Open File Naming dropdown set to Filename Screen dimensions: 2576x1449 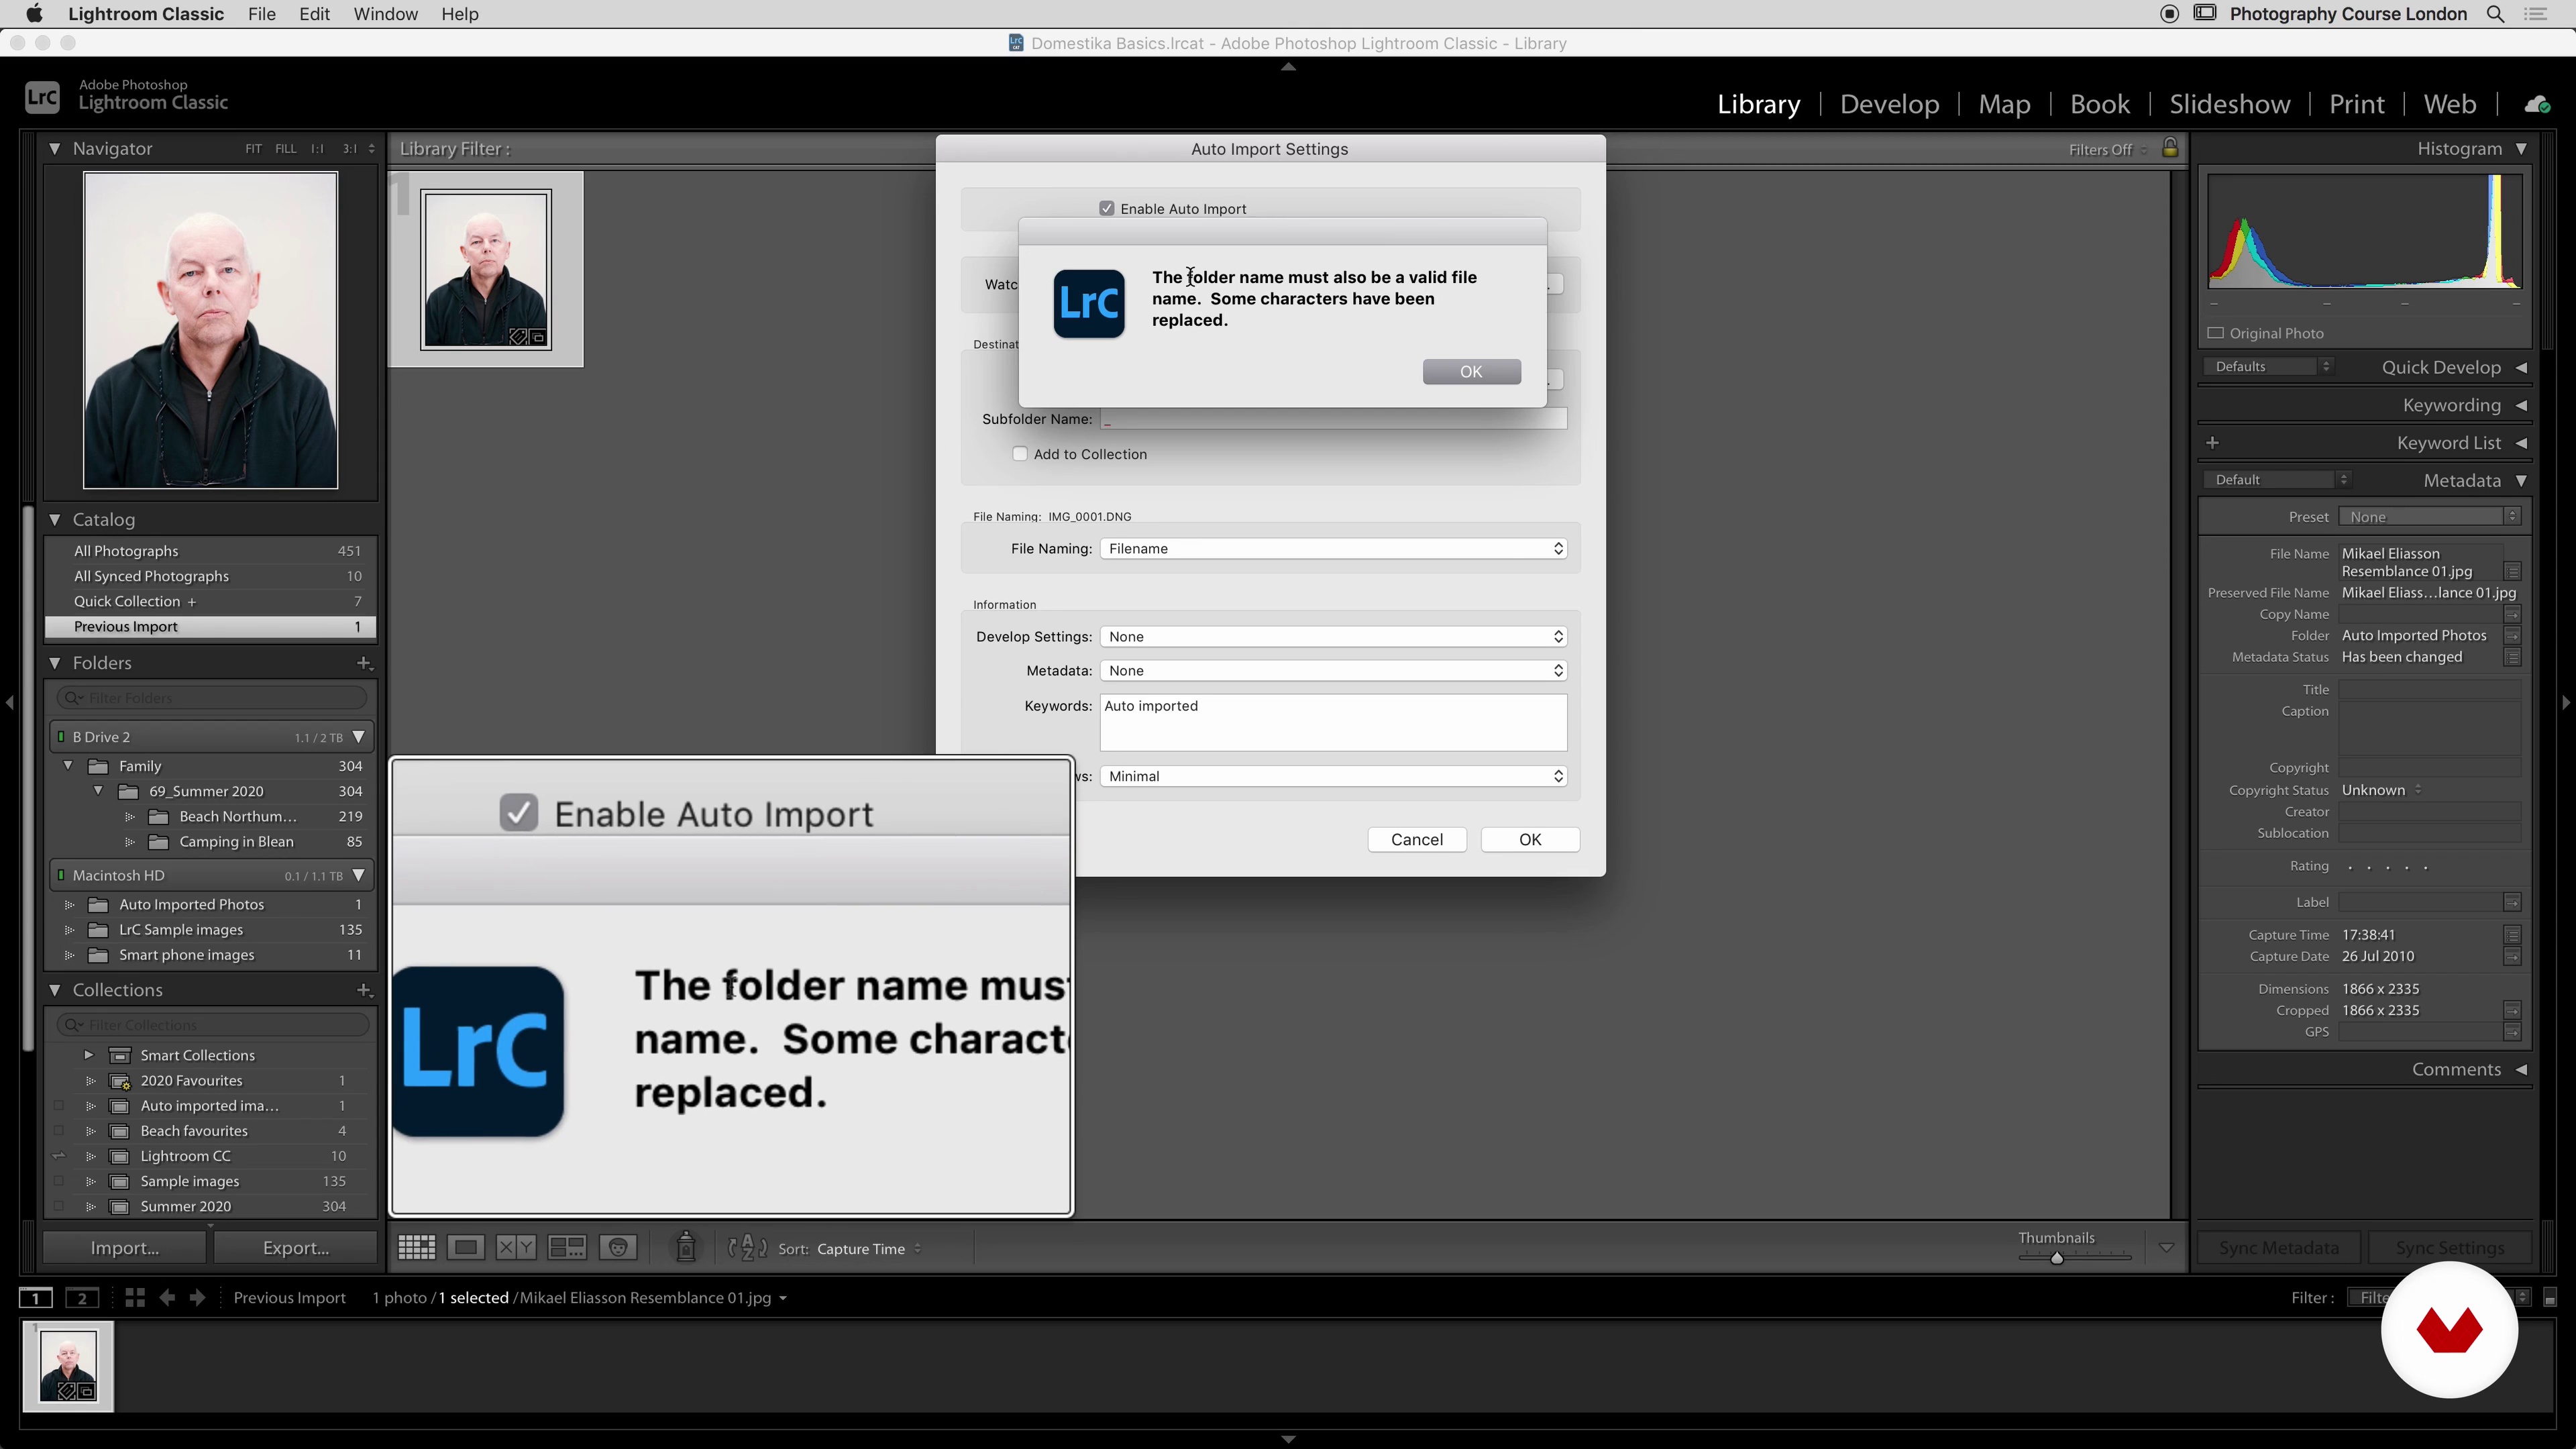pyautogui.click(x=1333, y=548)
